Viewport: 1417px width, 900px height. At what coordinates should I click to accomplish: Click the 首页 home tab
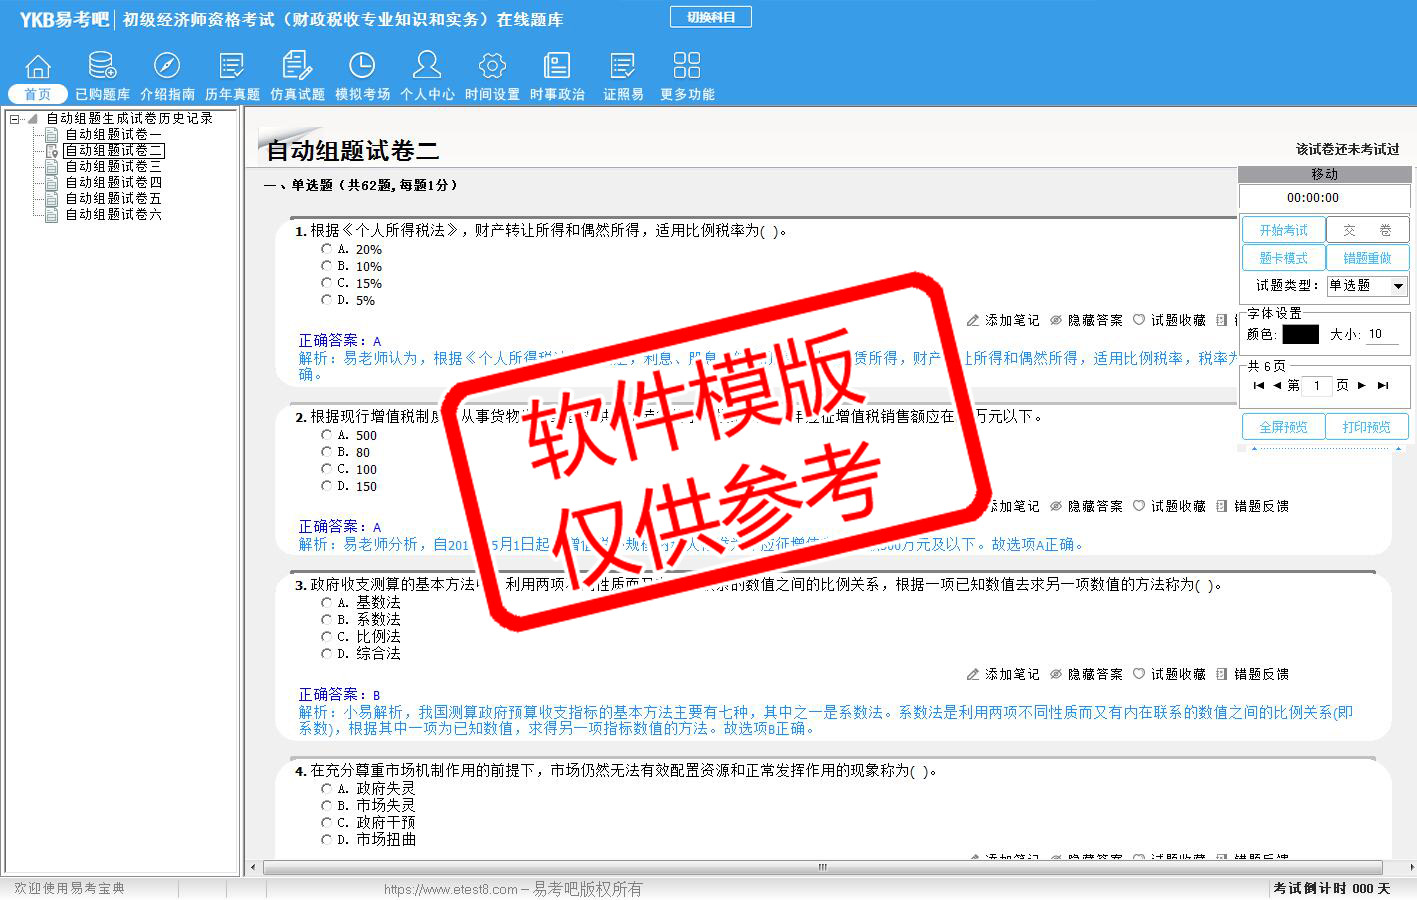(38, 94)
